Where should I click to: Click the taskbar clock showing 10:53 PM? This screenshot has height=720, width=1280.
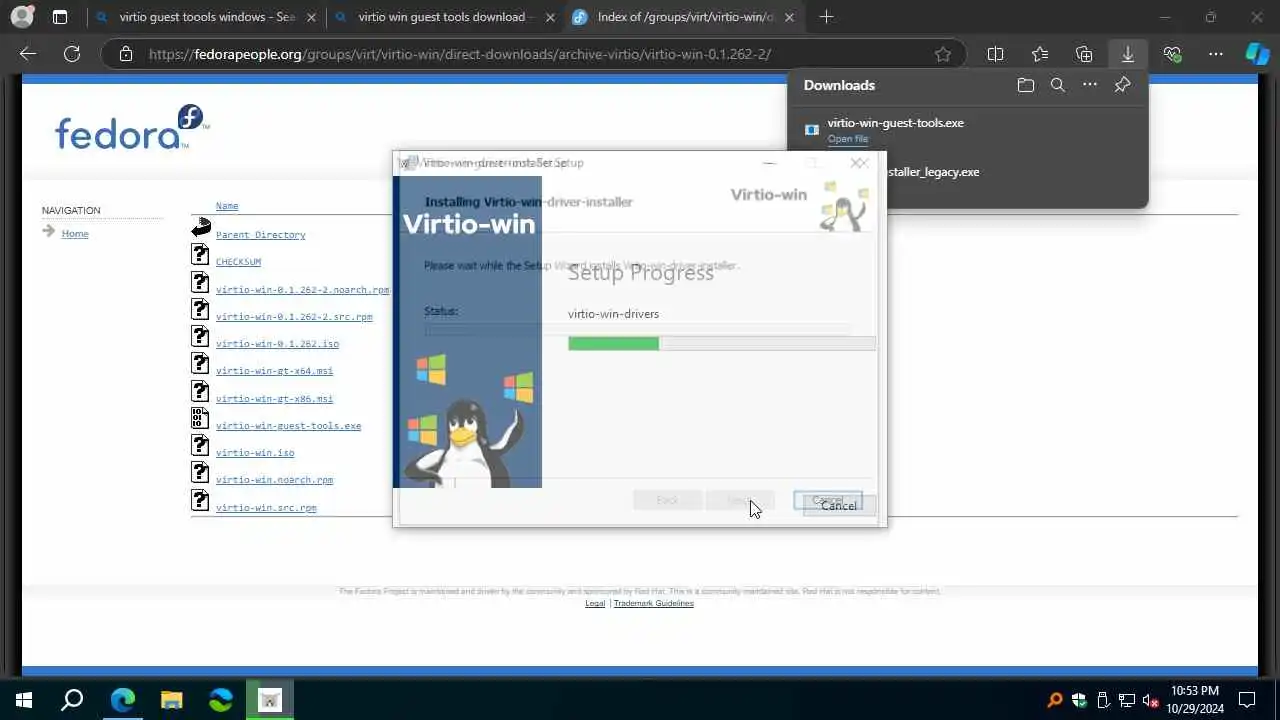(1195, 699)
